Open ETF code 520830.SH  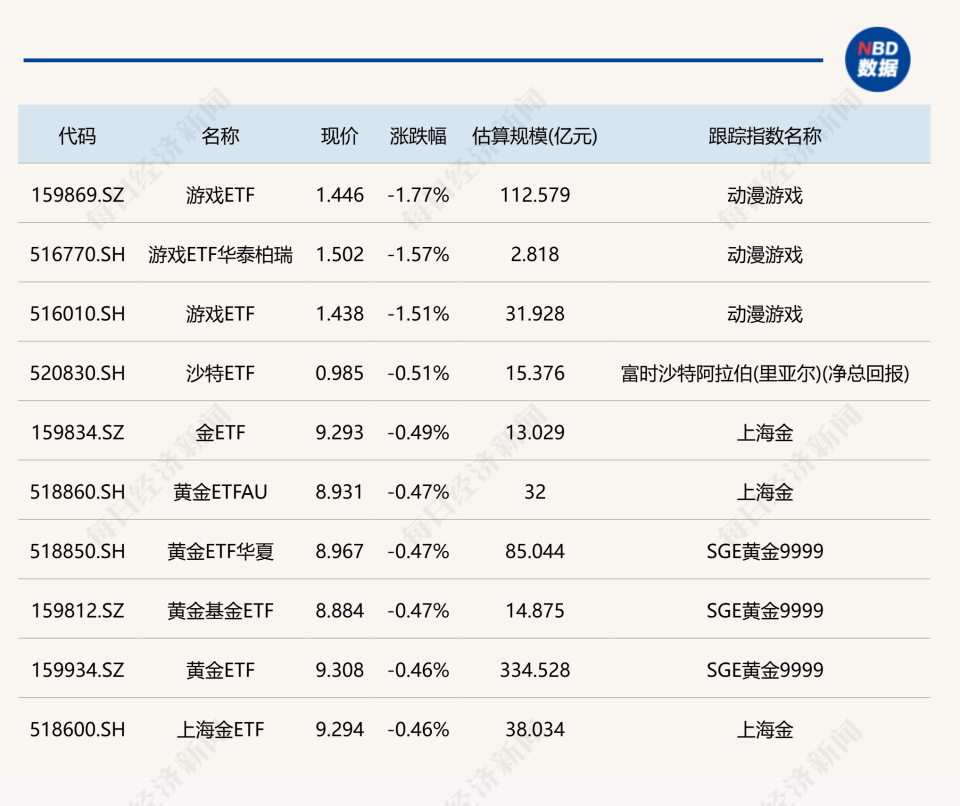pyautogui.click(x=78, y=373)
